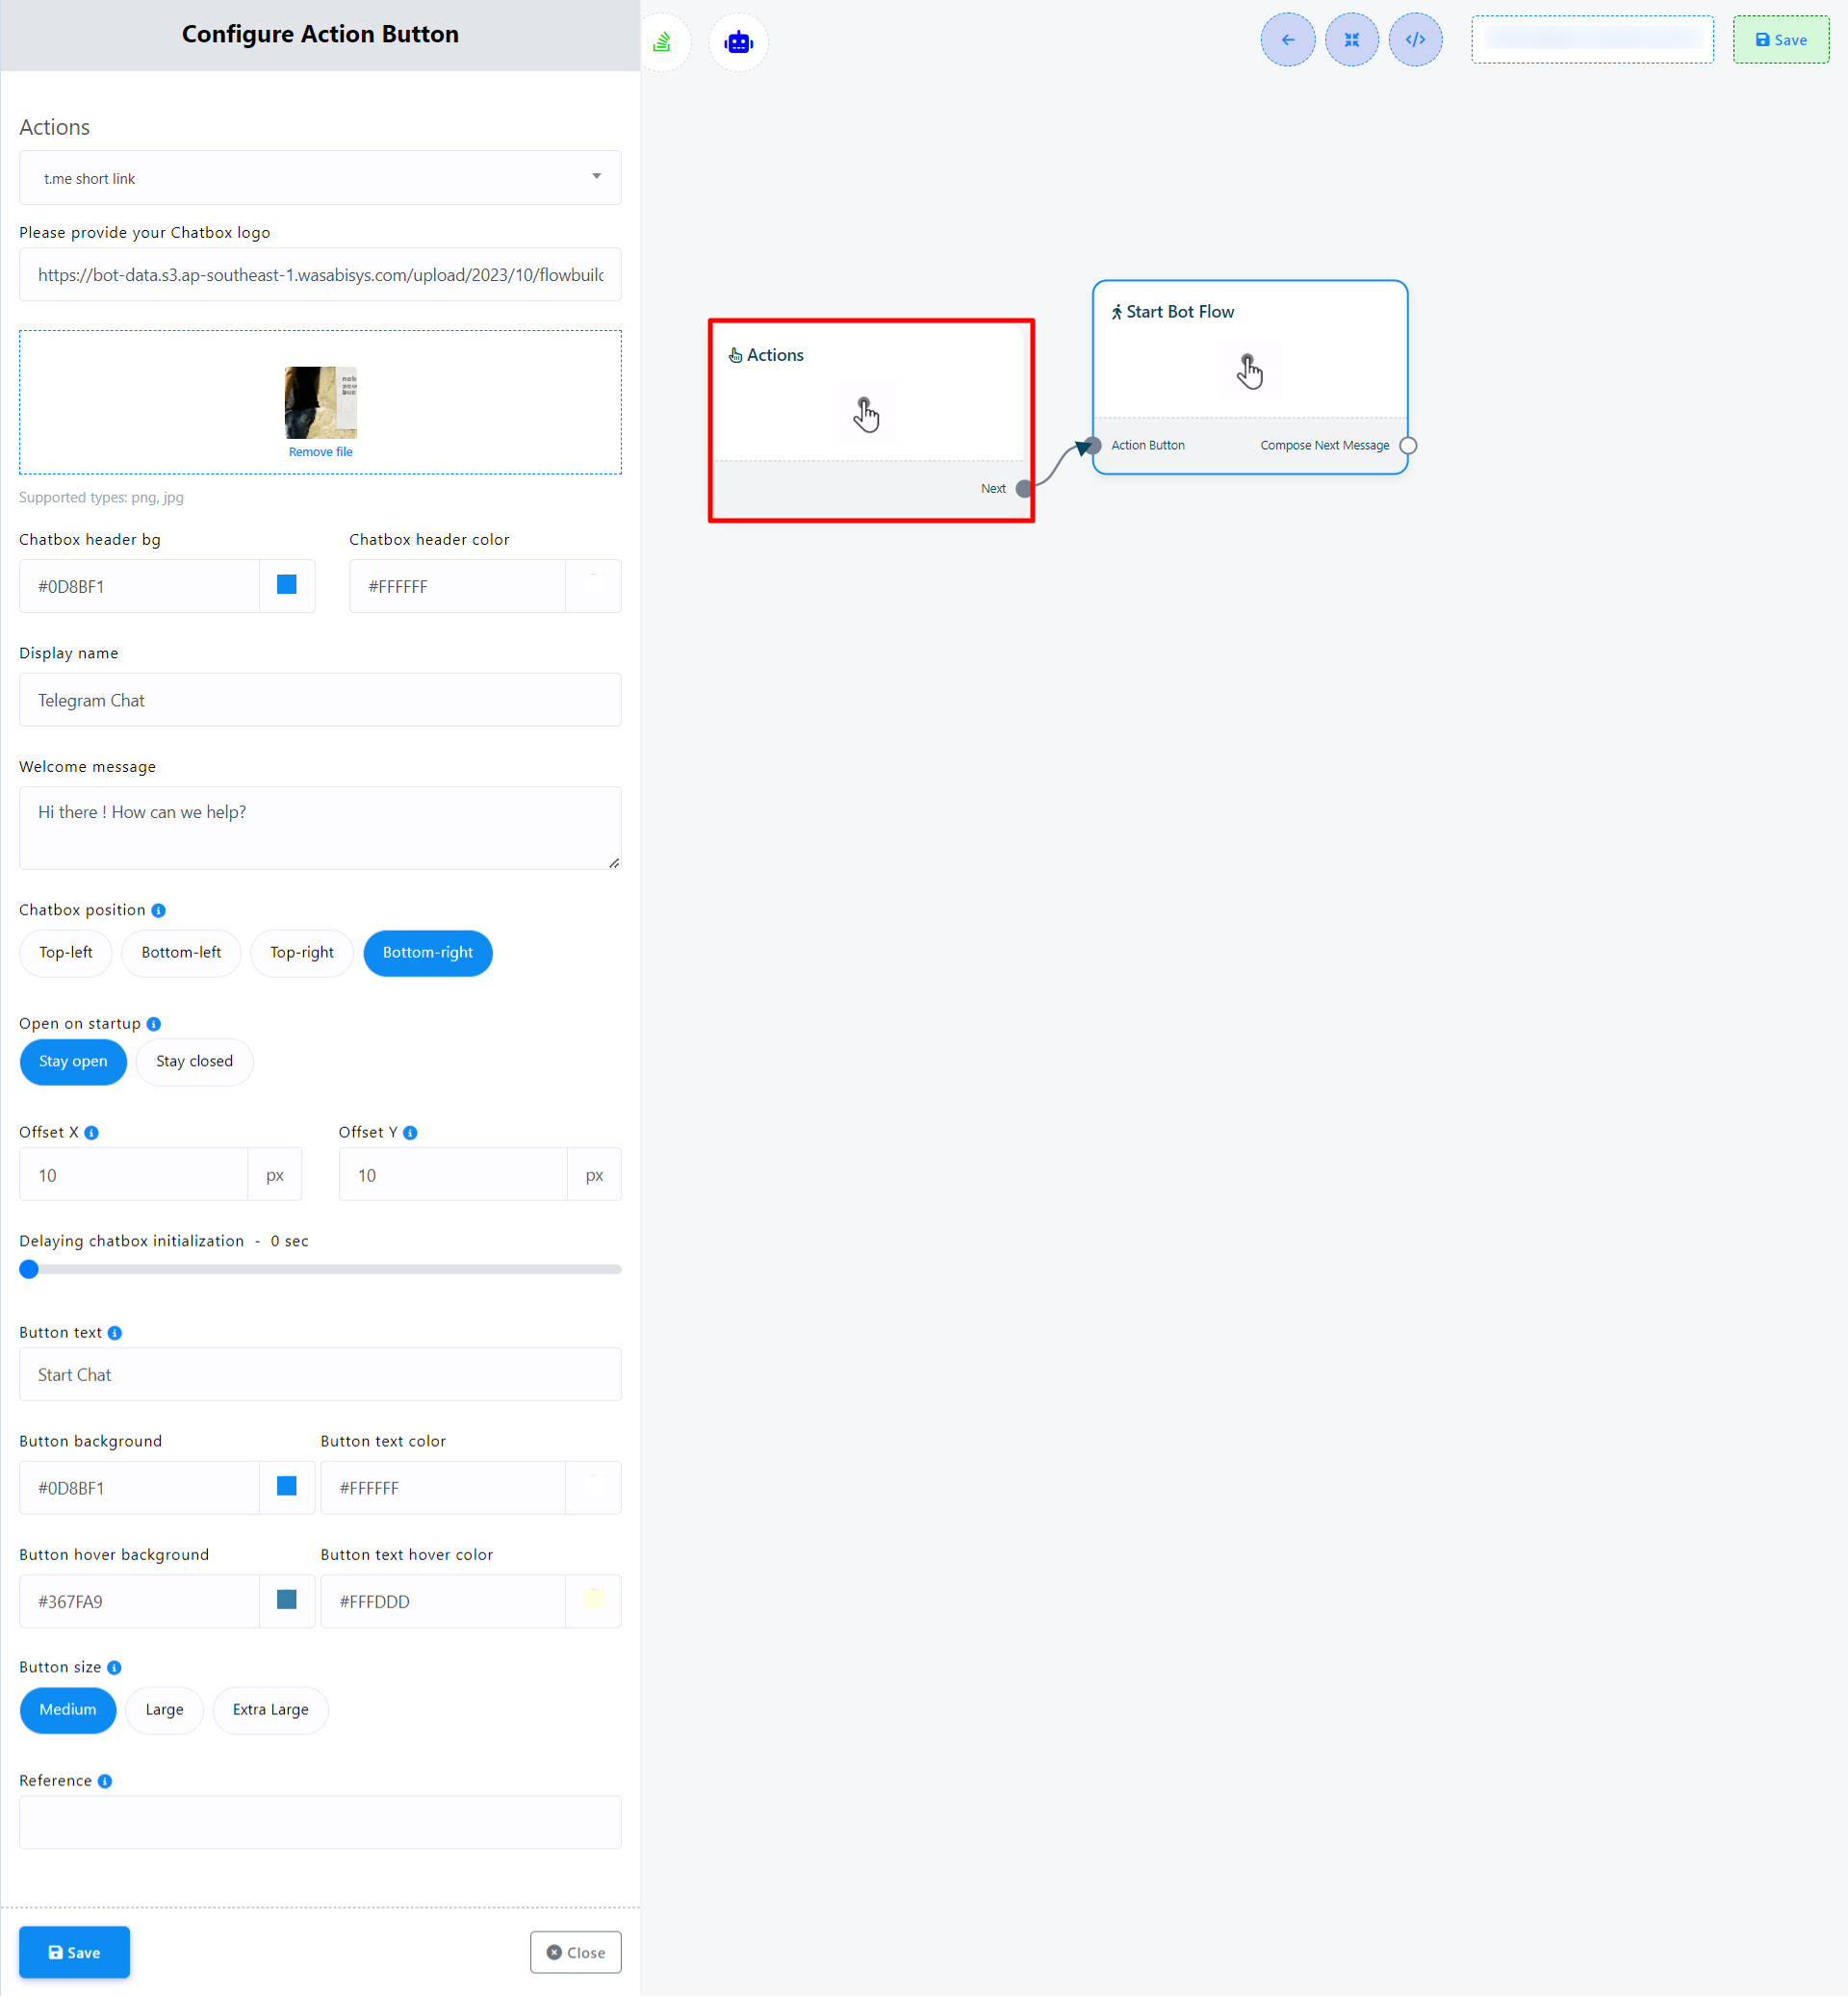Open the embed code icon button
Image resolution: width=1848 pixels, height=1998 pixels.
1415,40
